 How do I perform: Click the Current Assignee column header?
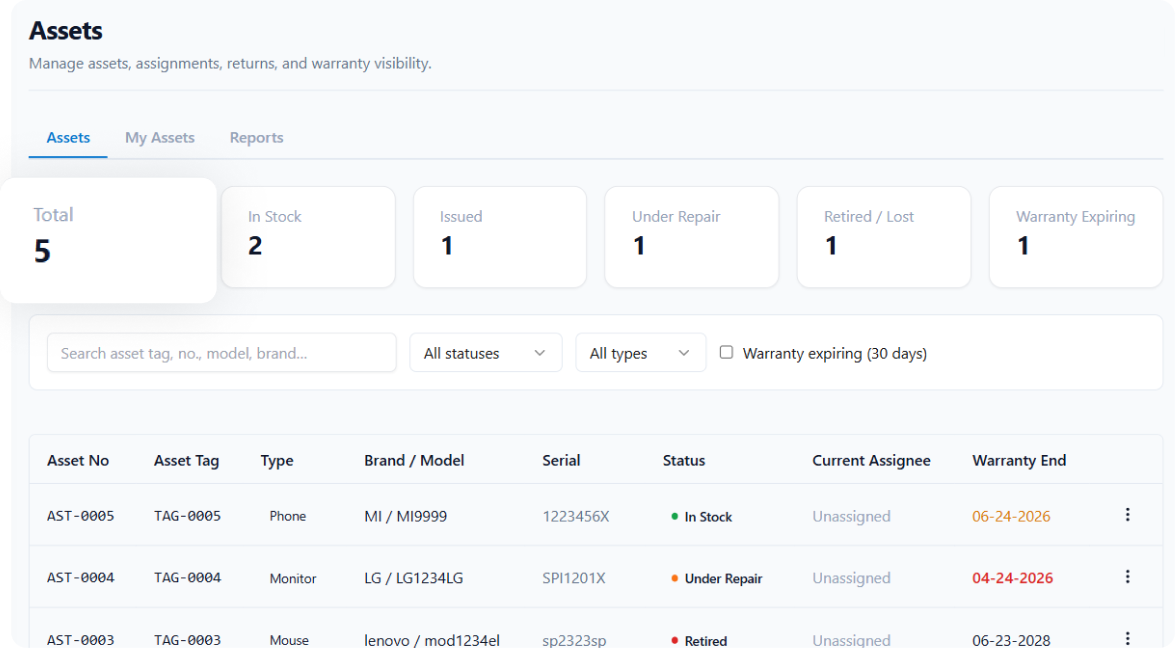pos(872,461)
